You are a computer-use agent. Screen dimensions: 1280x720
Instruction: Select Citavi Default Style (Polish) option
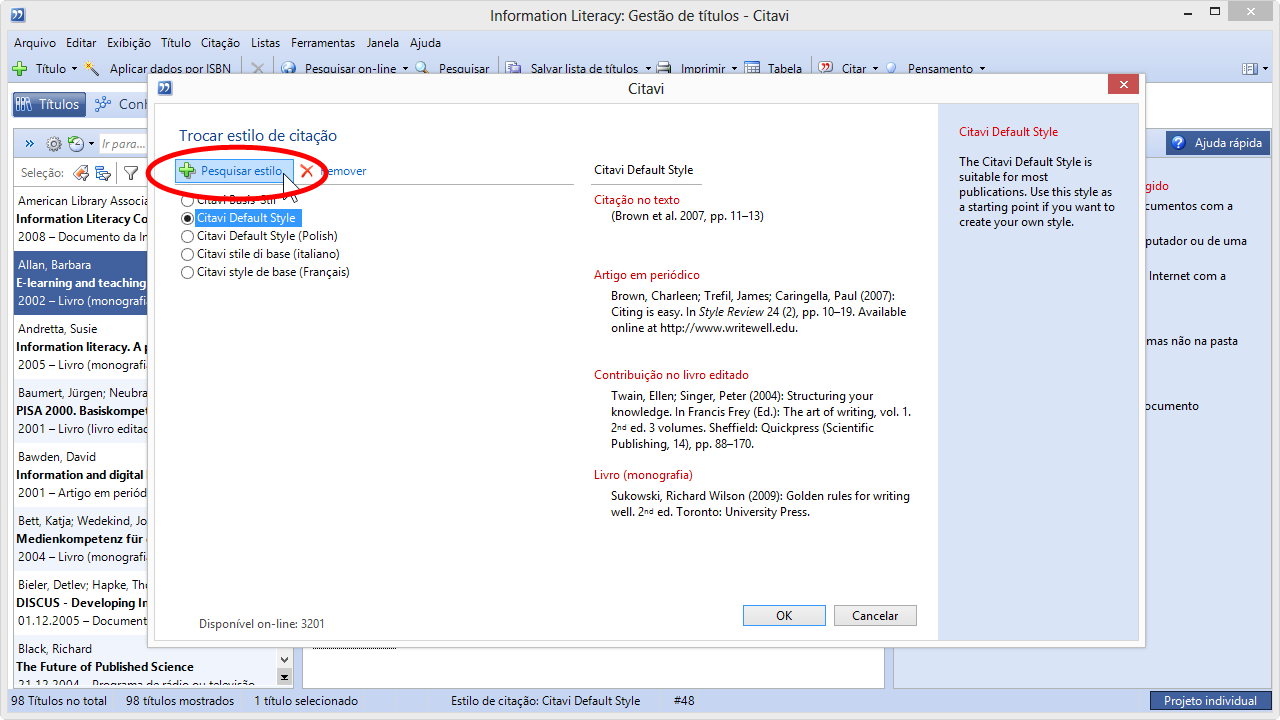click(260, 236)
